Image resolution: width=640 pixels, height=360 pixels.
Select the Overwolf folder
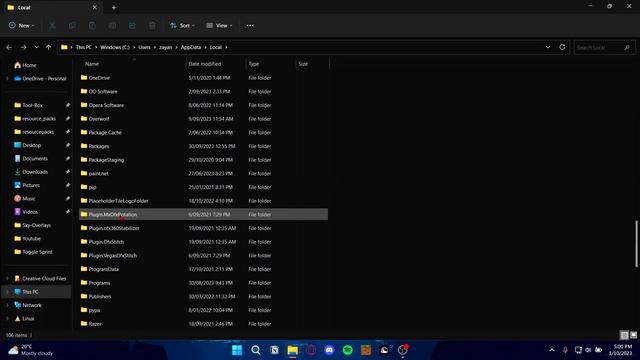[x=203, y=119]
